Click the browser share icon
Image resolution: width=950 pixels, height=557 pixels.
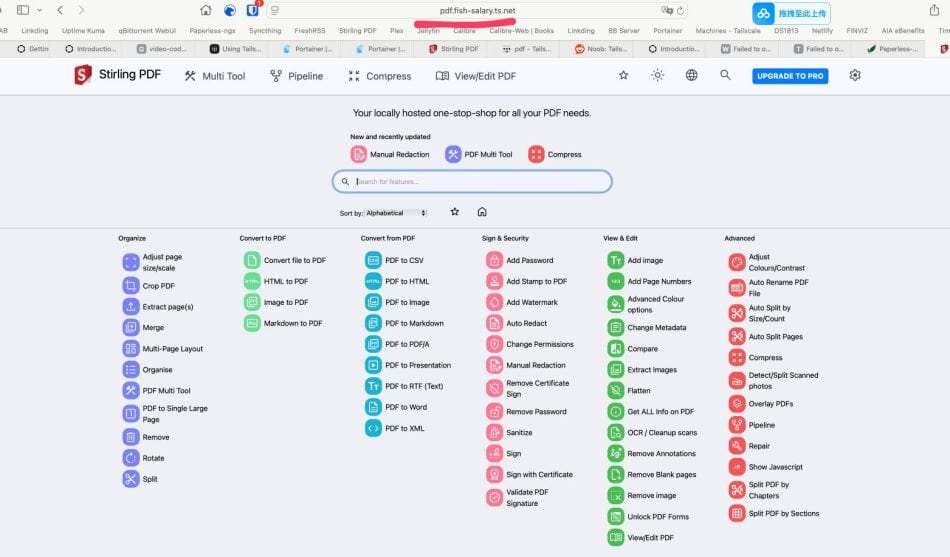(x=934, y=10)
